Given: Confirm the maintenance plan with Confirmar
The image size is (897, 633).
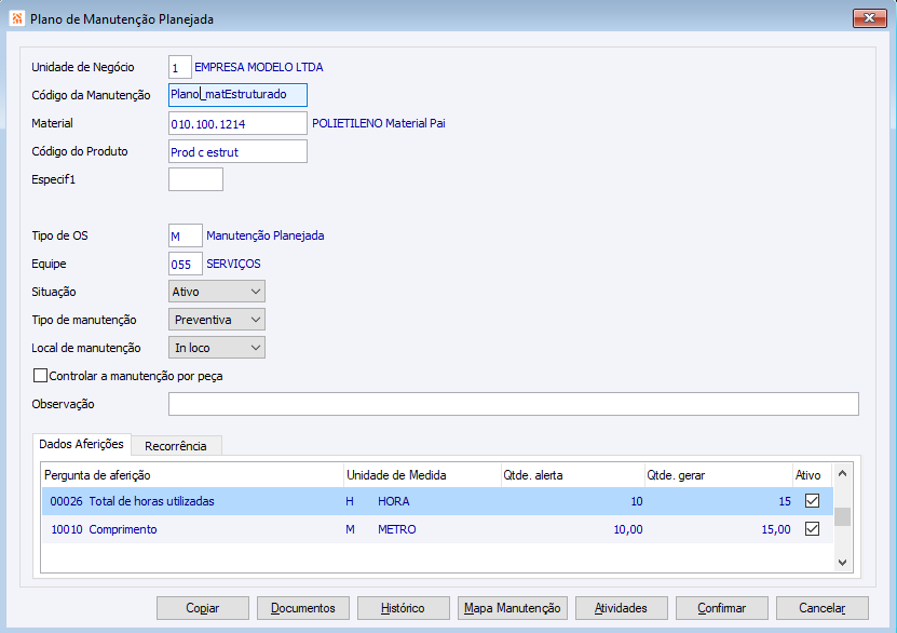Looking at the screenshot, I should pyautogui.click(x=722, y=608).
